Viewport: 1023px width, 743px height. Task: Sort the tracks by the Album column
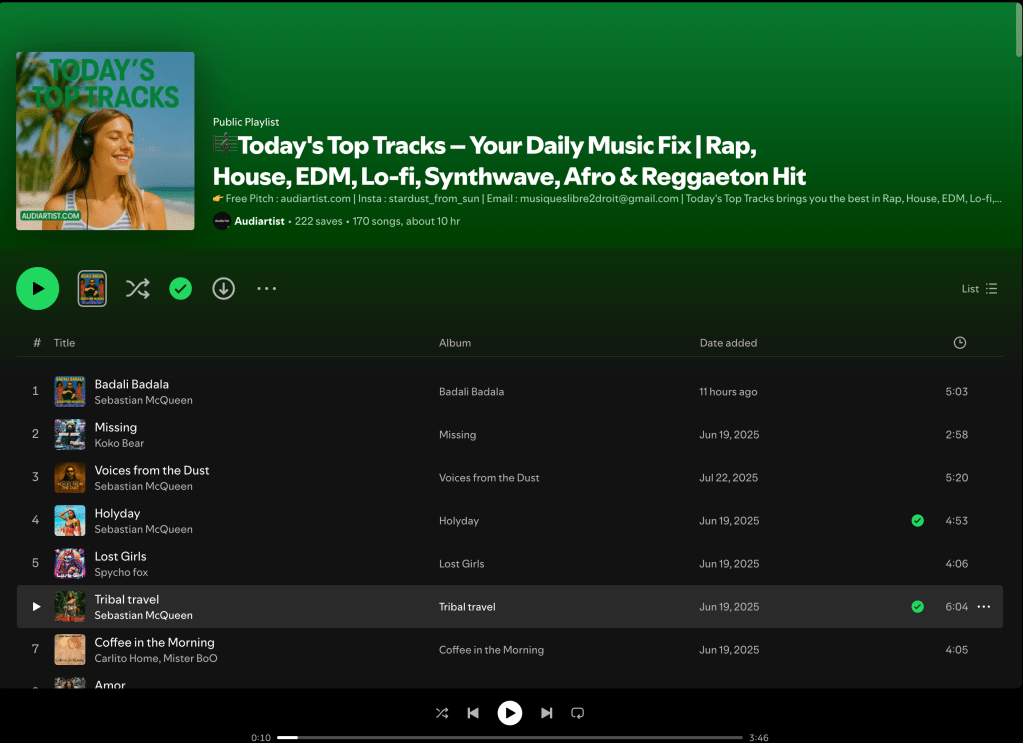(455, 342)
